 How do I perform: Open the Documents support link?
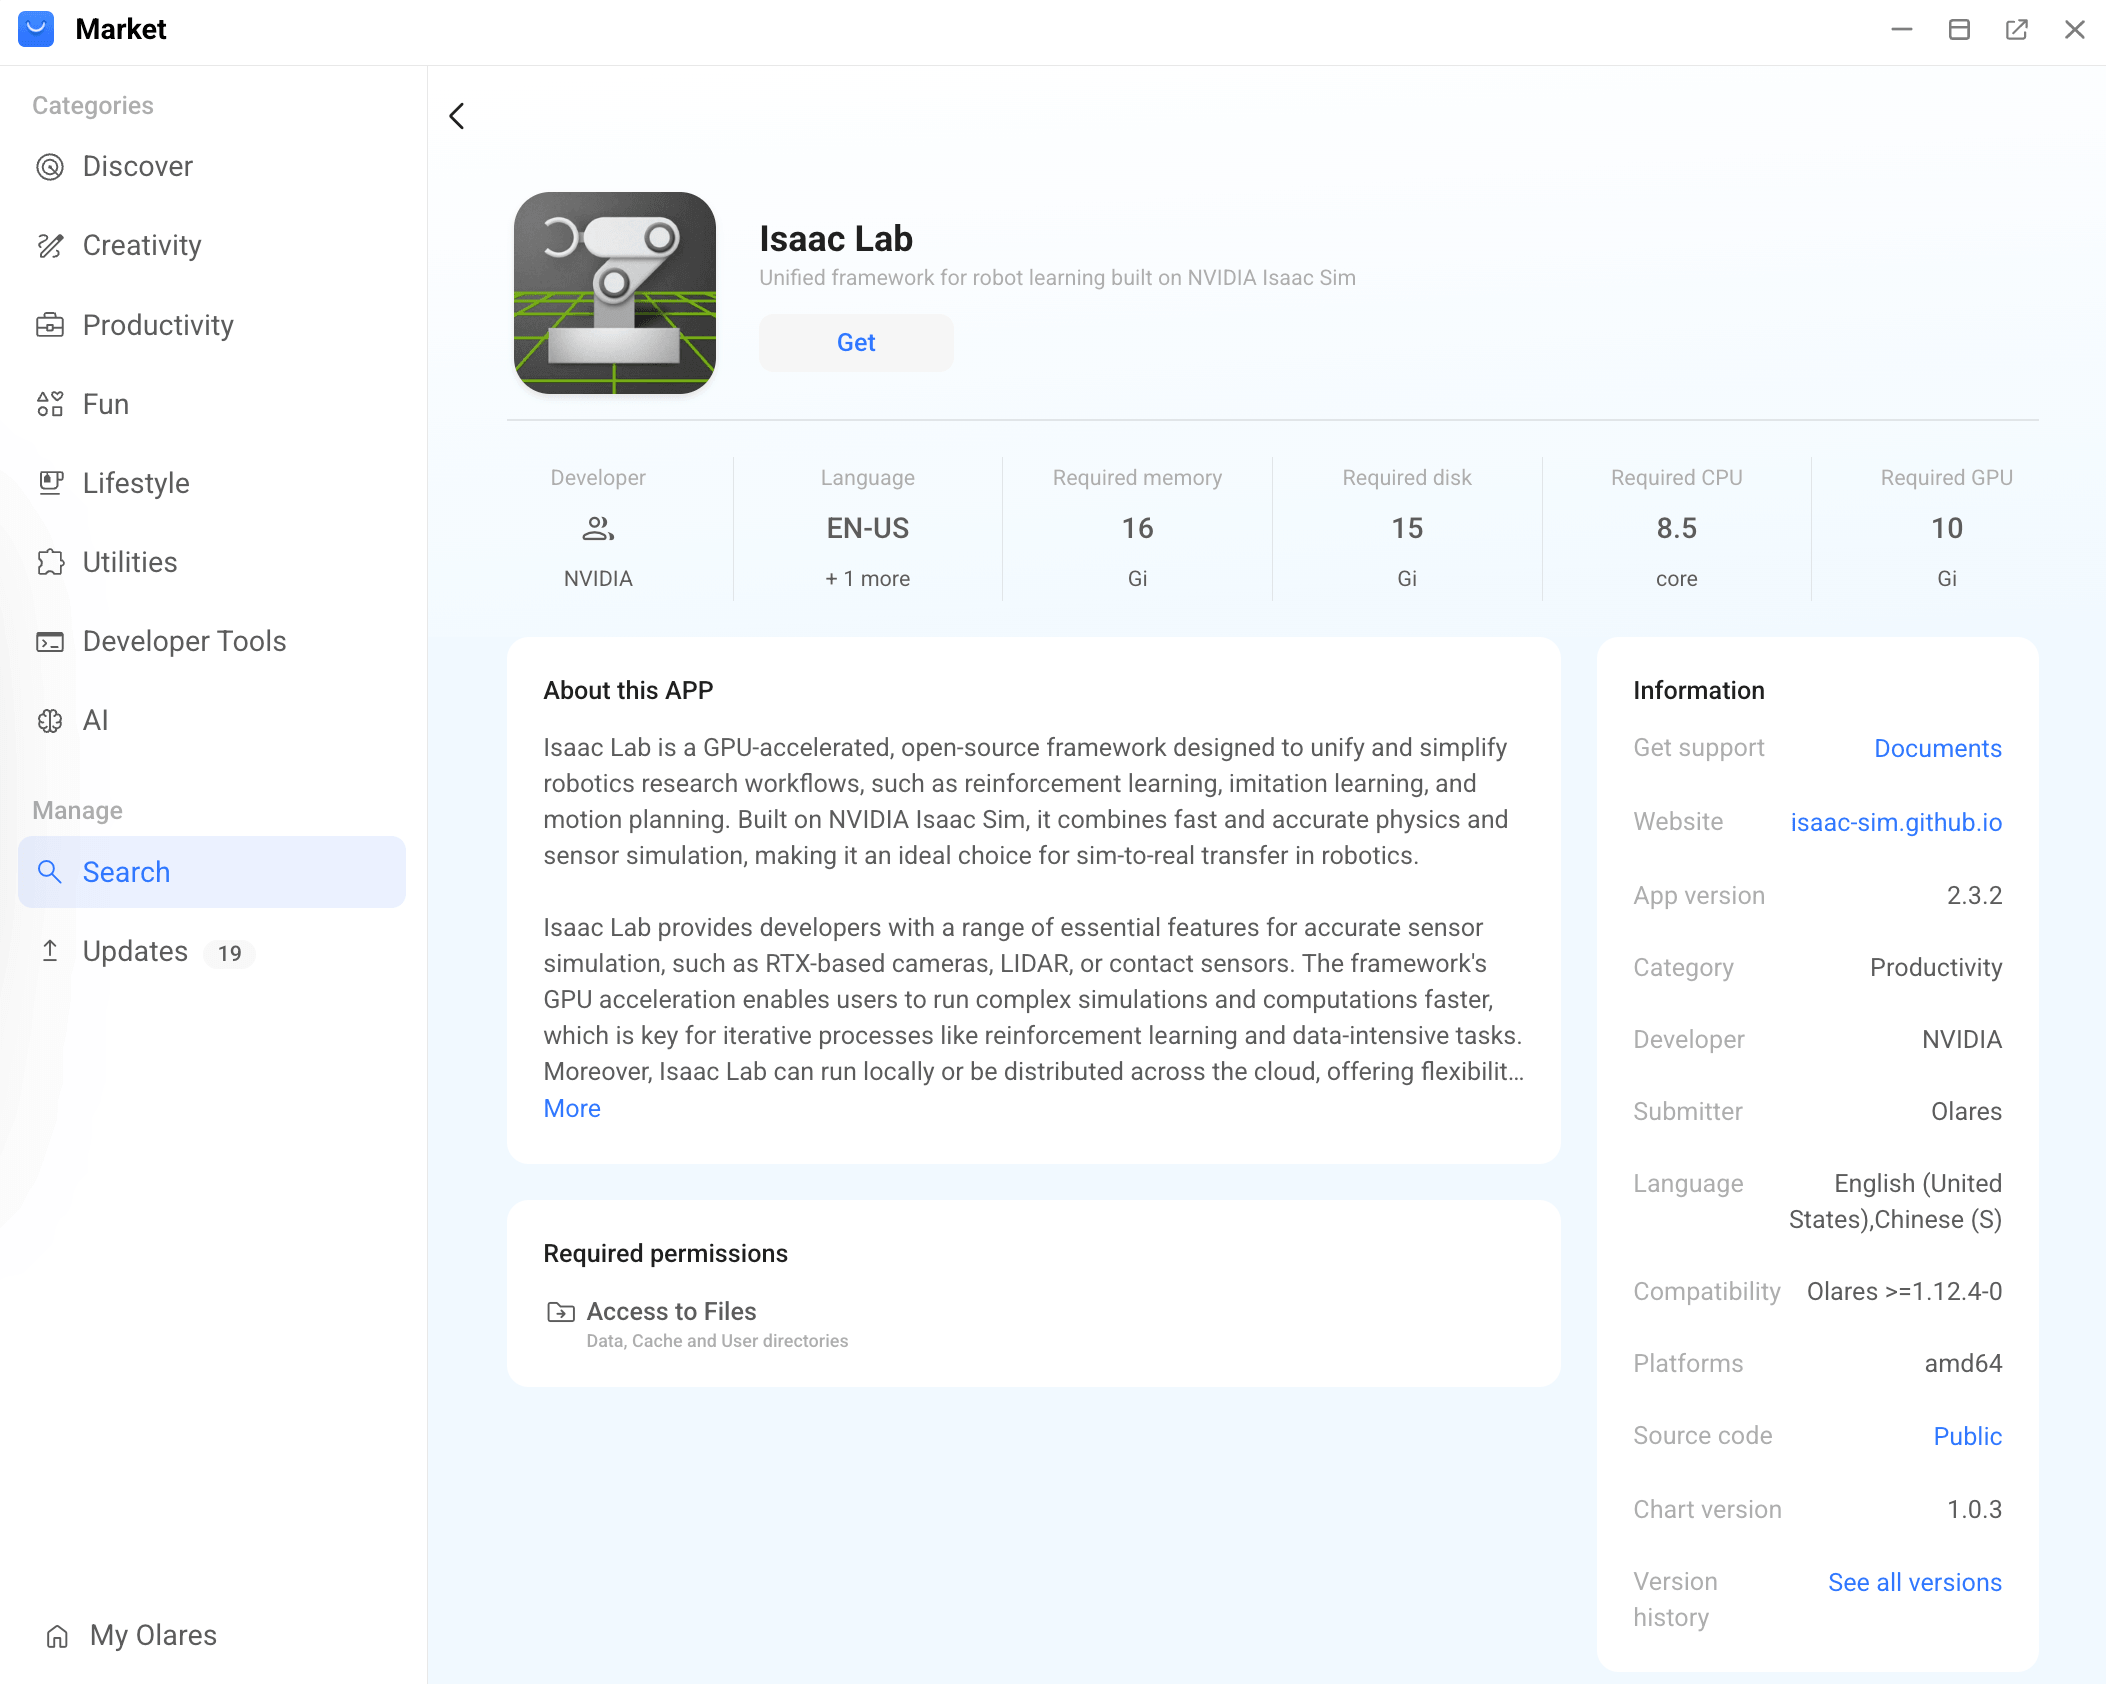click(x=1938, y=749)
